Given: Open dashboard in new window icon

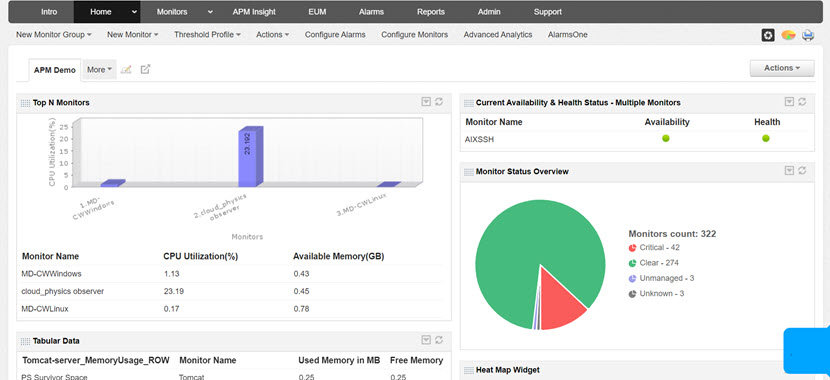Looking at the screenshot, I should point(145,69).
